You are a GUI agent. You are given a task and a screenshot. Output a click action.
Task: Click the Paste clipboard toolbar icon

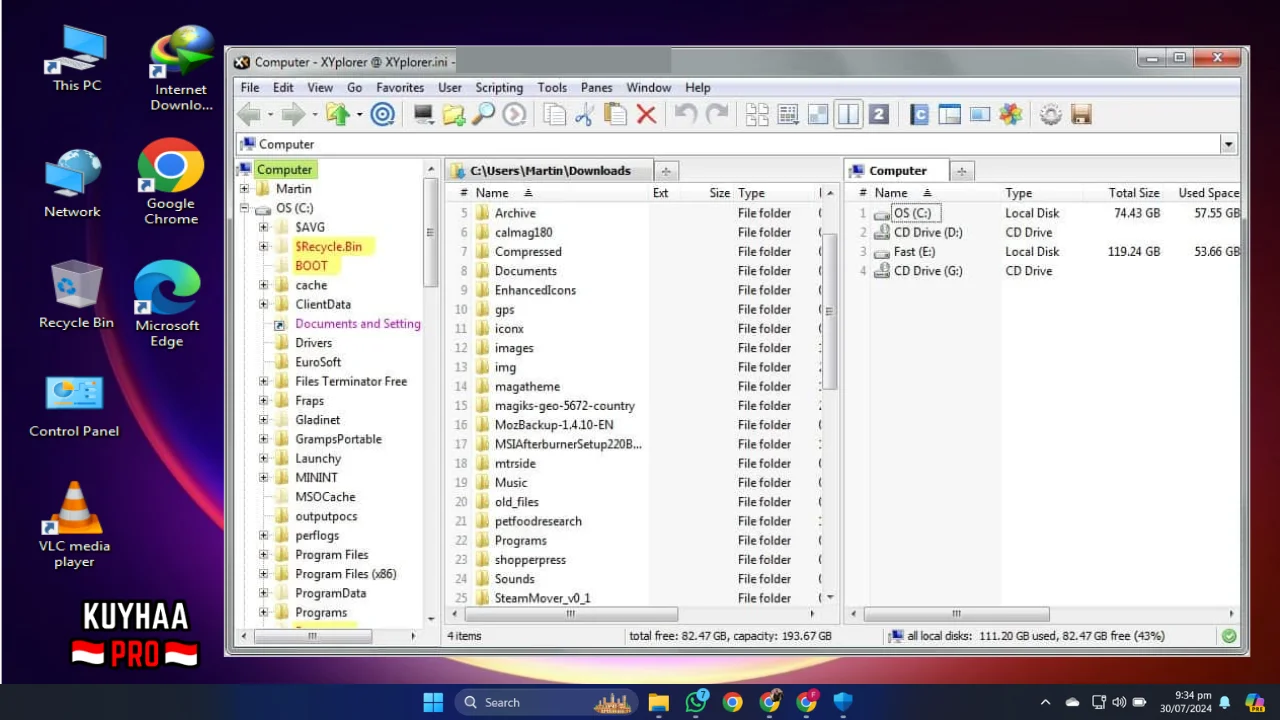(x=615, y=115)
